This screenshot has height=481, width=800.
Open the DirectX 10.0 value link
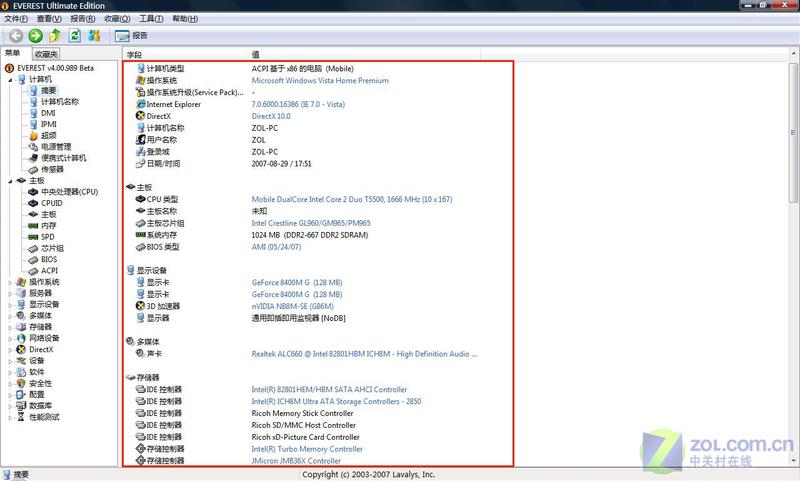tap(271, 116)
